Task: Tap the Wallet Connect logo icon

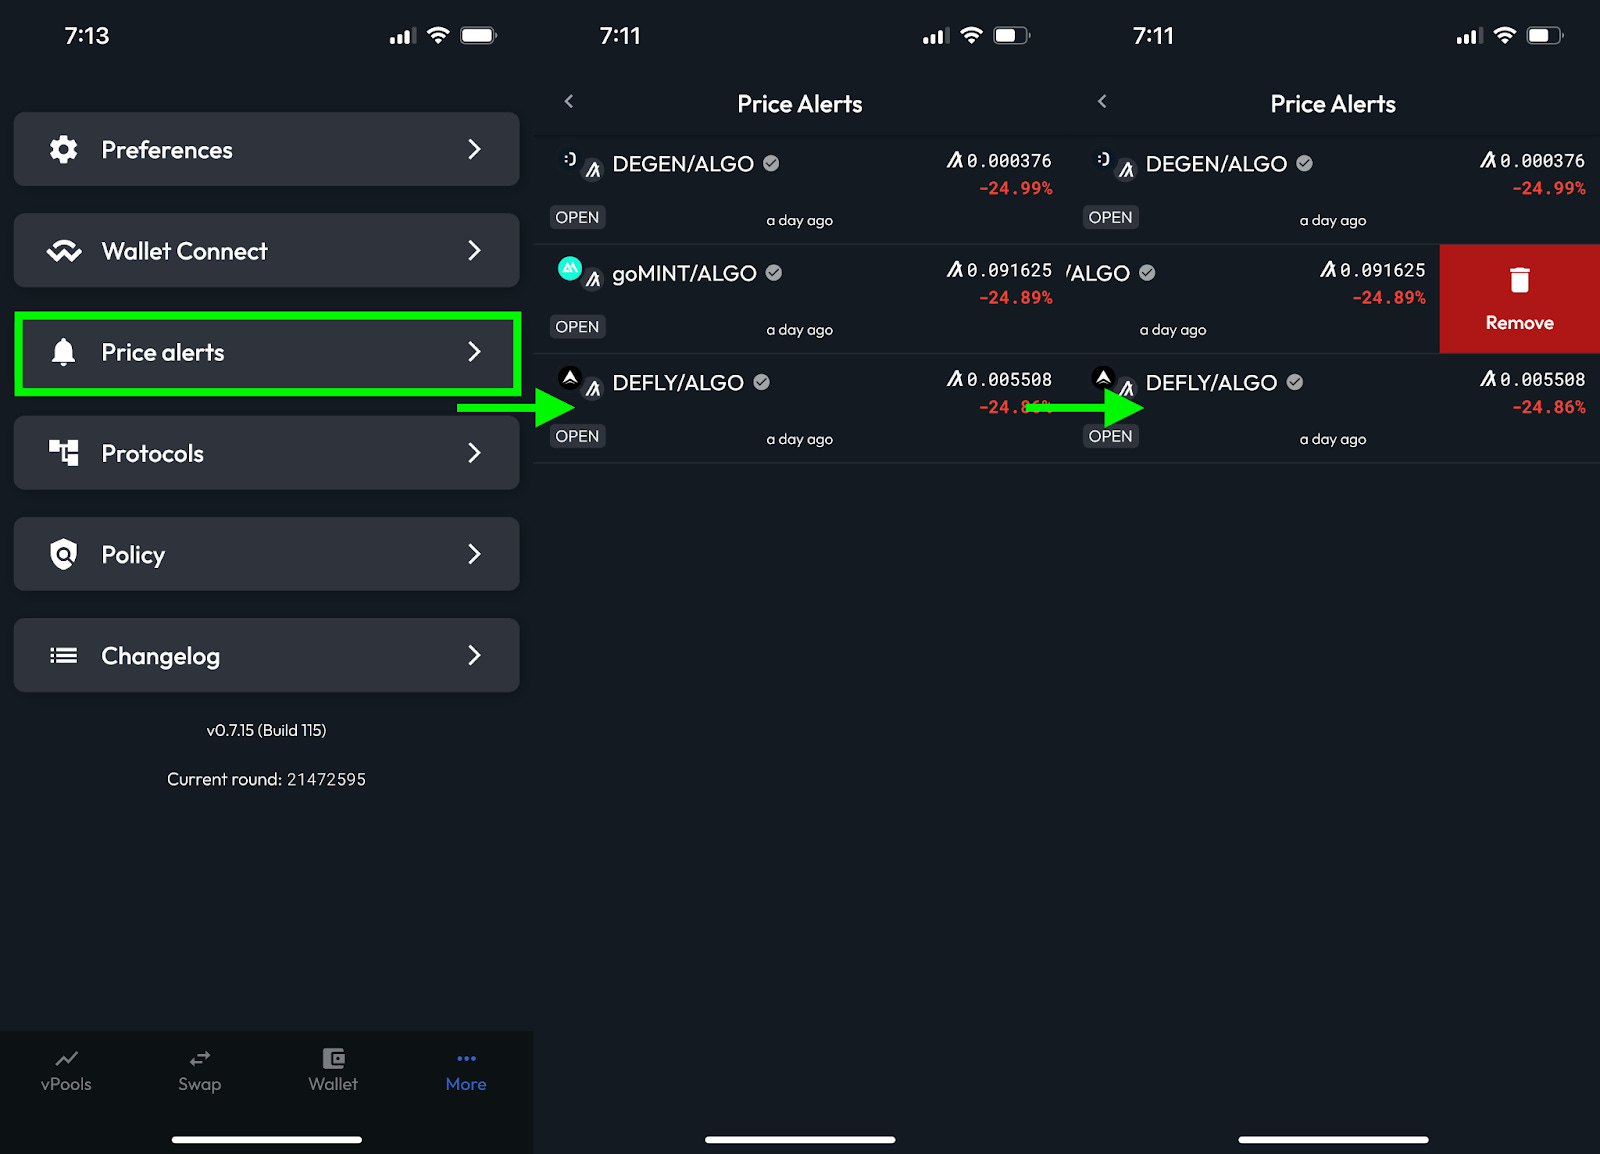Action: [64, 251]
